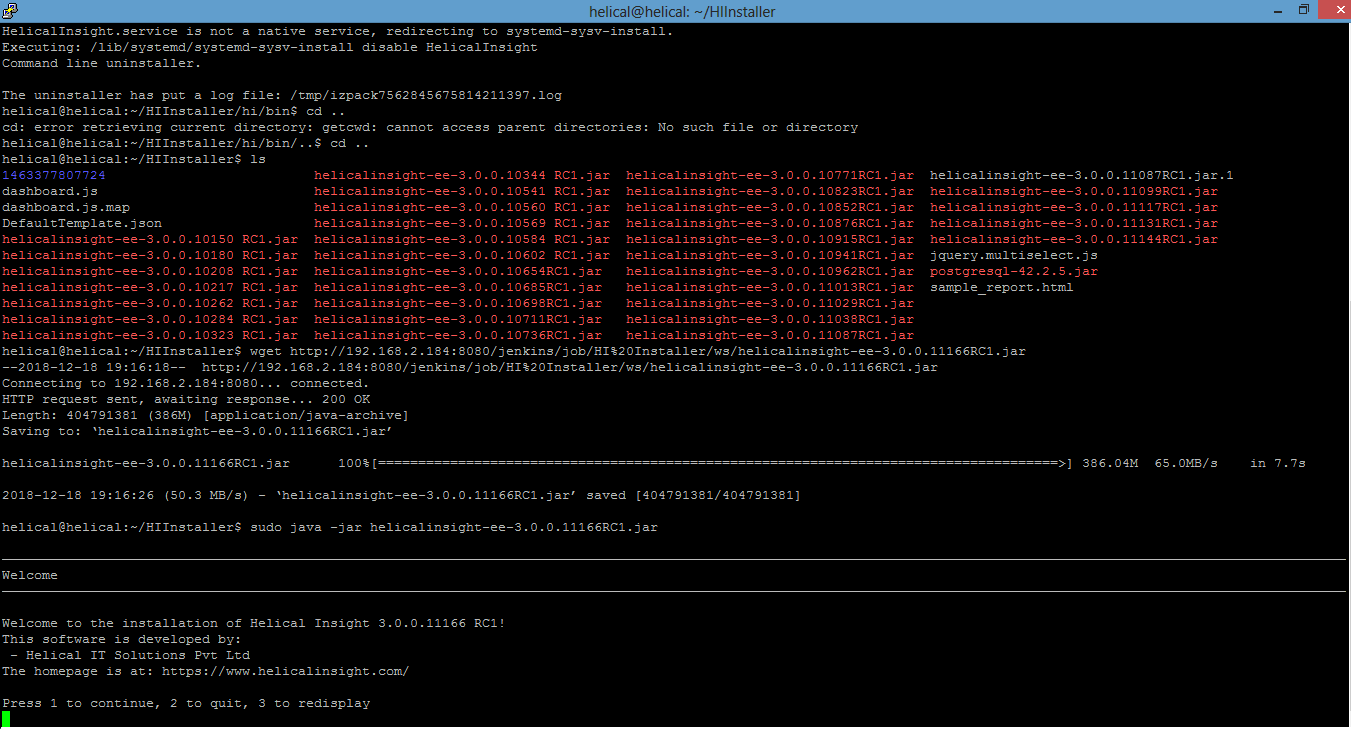Select the file name 'sample_report.html'
Image resolution: width=1351 pixels, height=729 pixels.
(1002, 287)
